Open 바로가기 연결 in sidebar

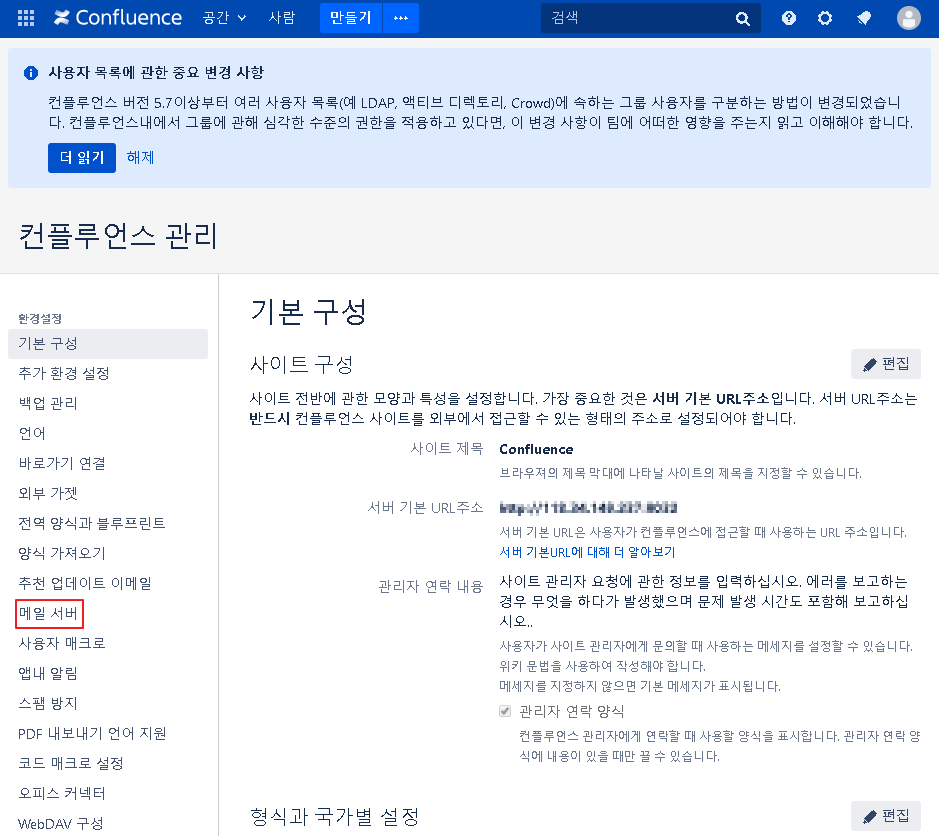coord(62,464)
